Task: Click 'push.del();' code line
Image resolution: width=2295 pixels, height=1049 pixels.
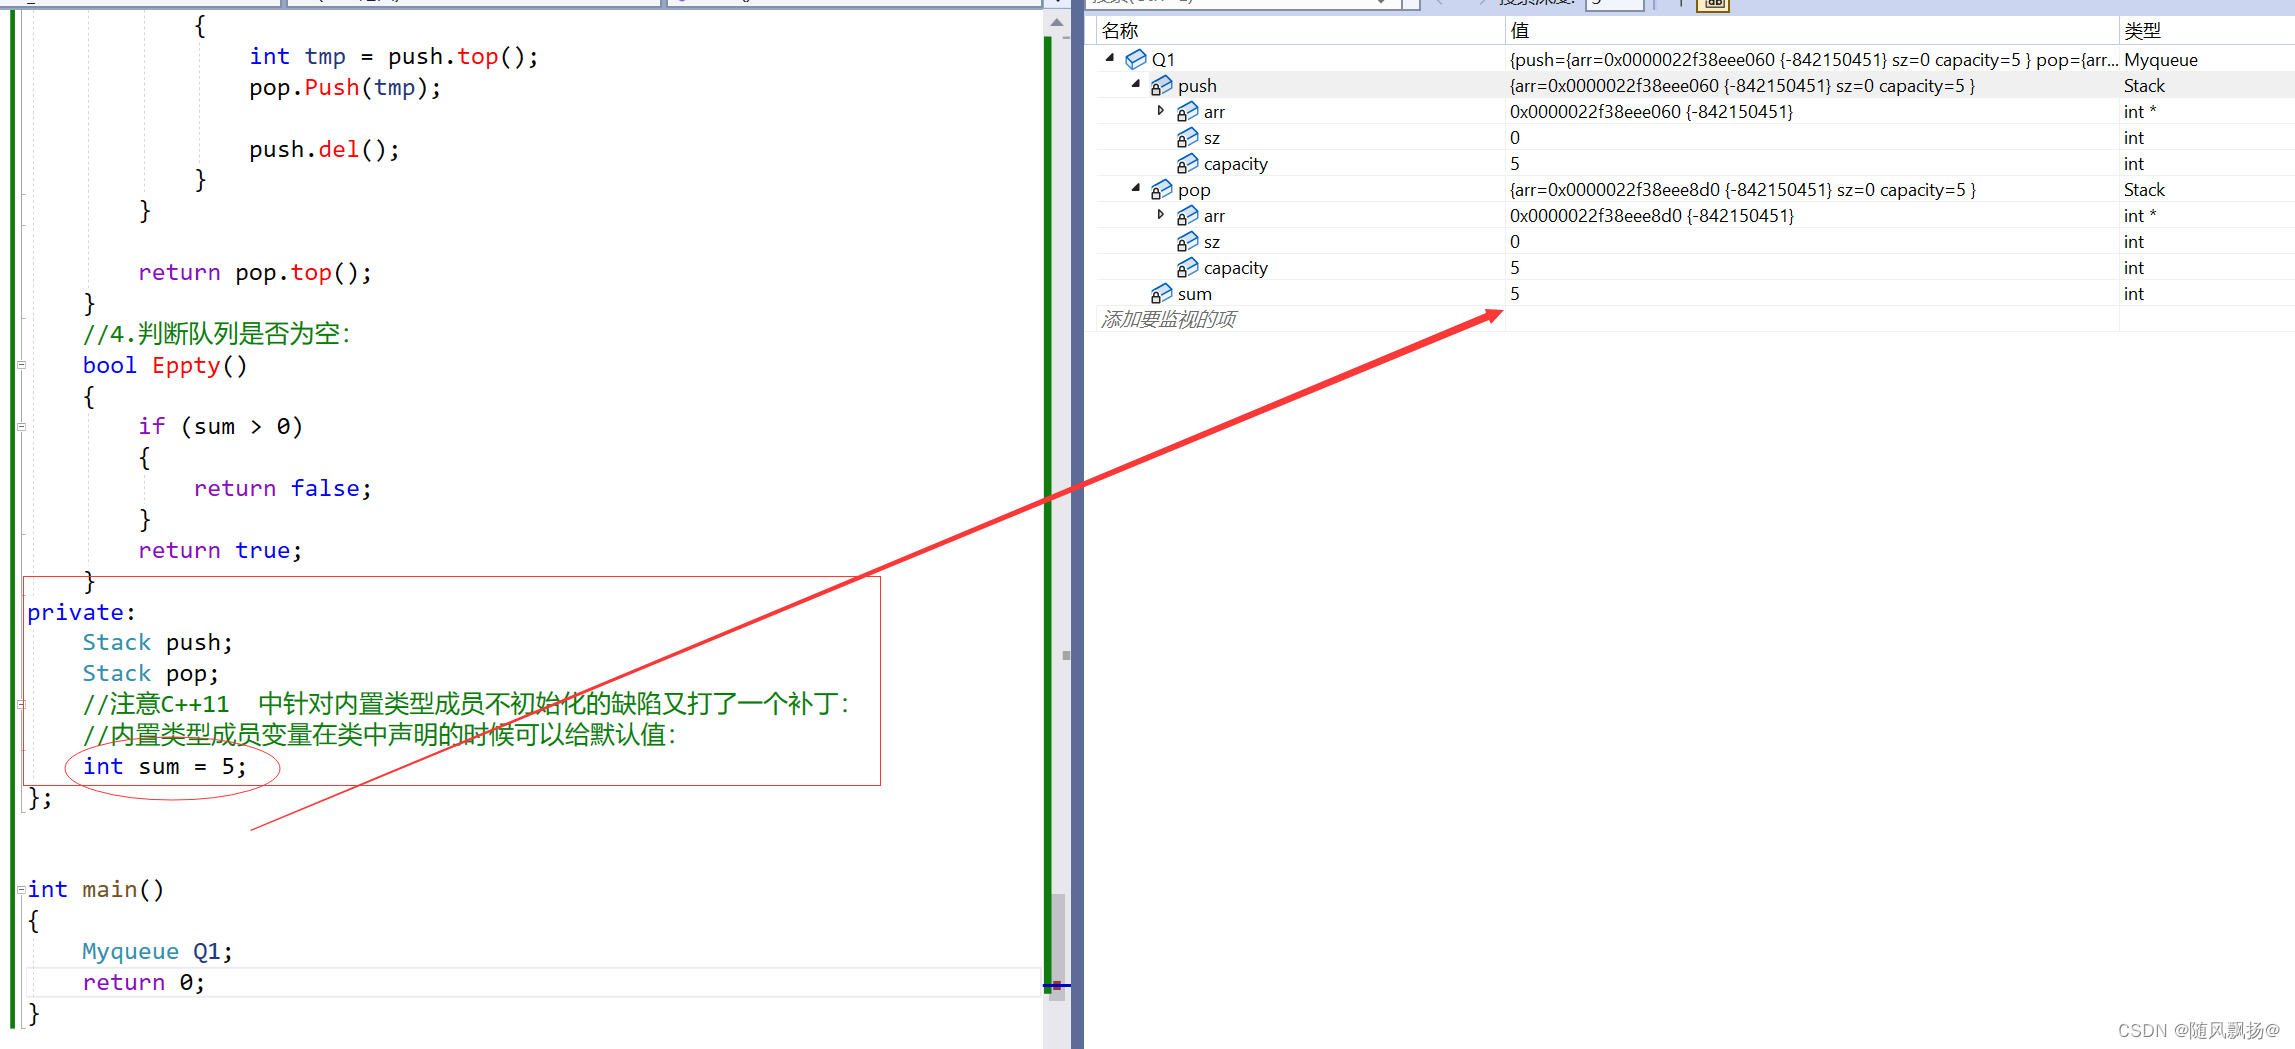Action: (x=324, y=149)
